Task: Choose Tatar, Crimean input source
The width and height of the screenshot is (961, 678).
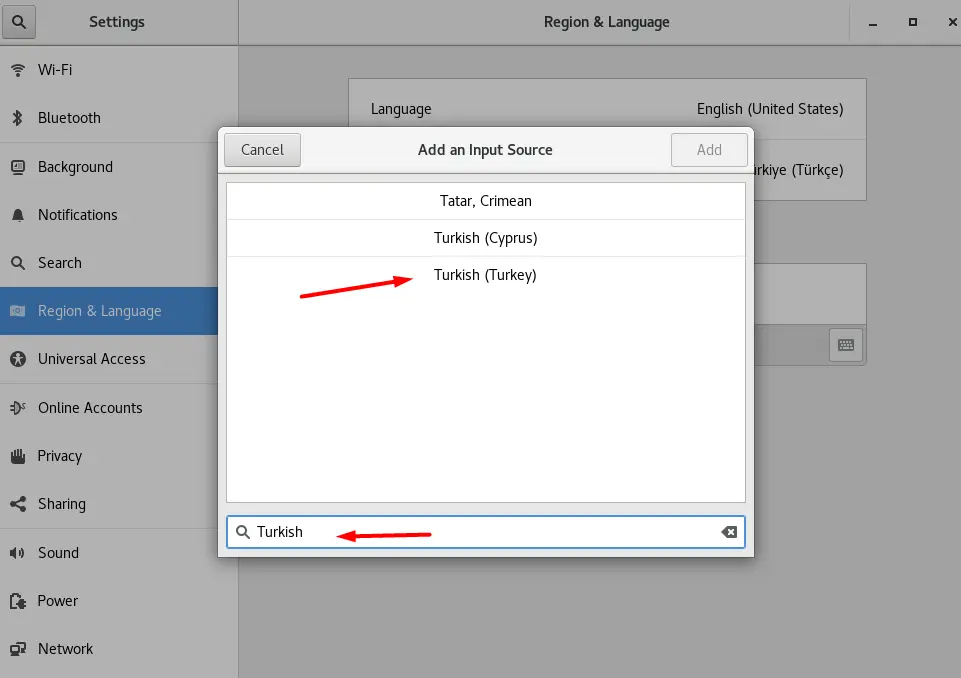Action: (485, 201)
